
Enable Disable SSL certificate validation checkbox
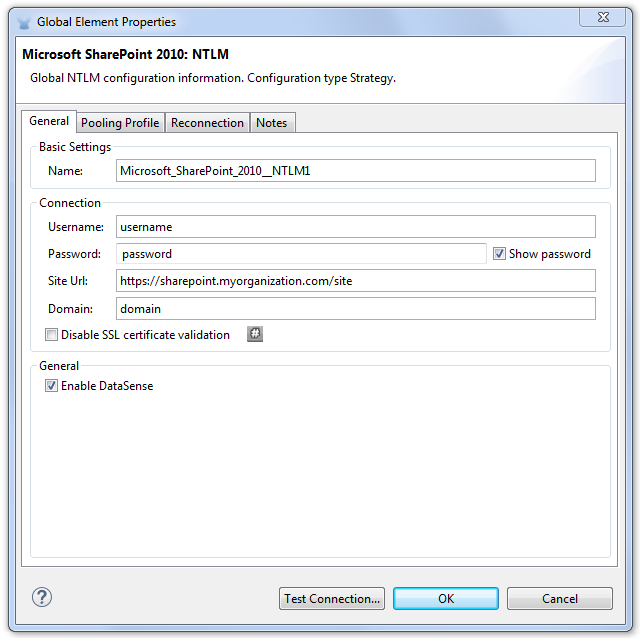[x=51, y=335]
